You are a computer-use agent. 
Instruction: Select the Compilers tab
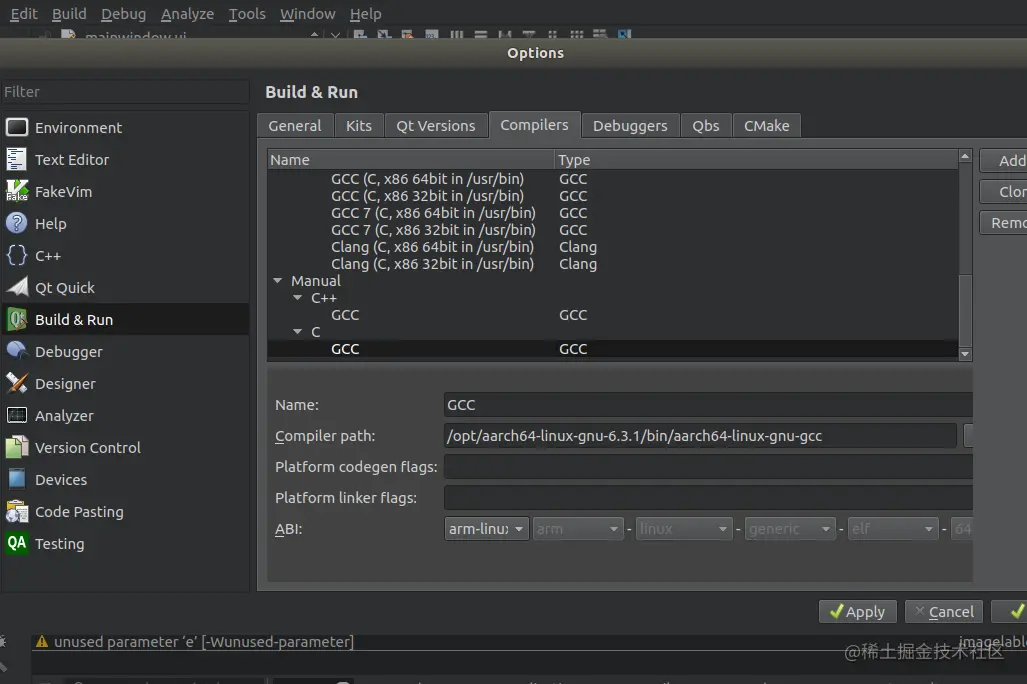coord(534,124)
